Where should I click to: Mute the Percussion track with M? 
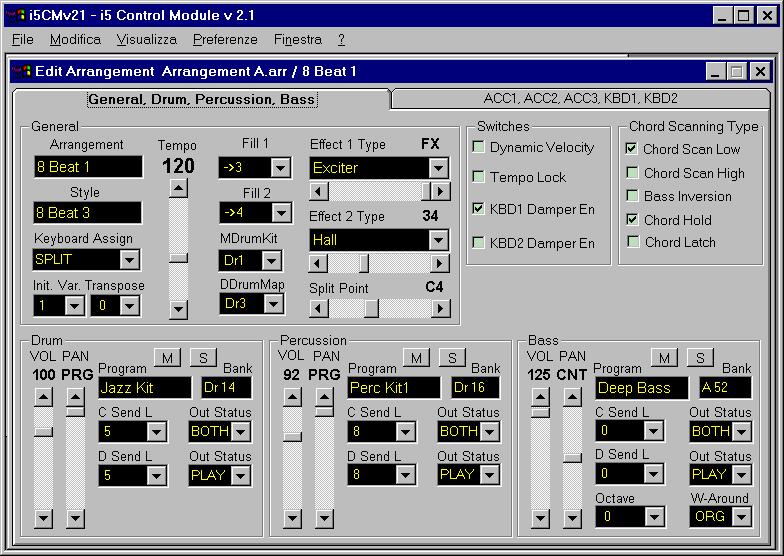click(x=415, y=357)
